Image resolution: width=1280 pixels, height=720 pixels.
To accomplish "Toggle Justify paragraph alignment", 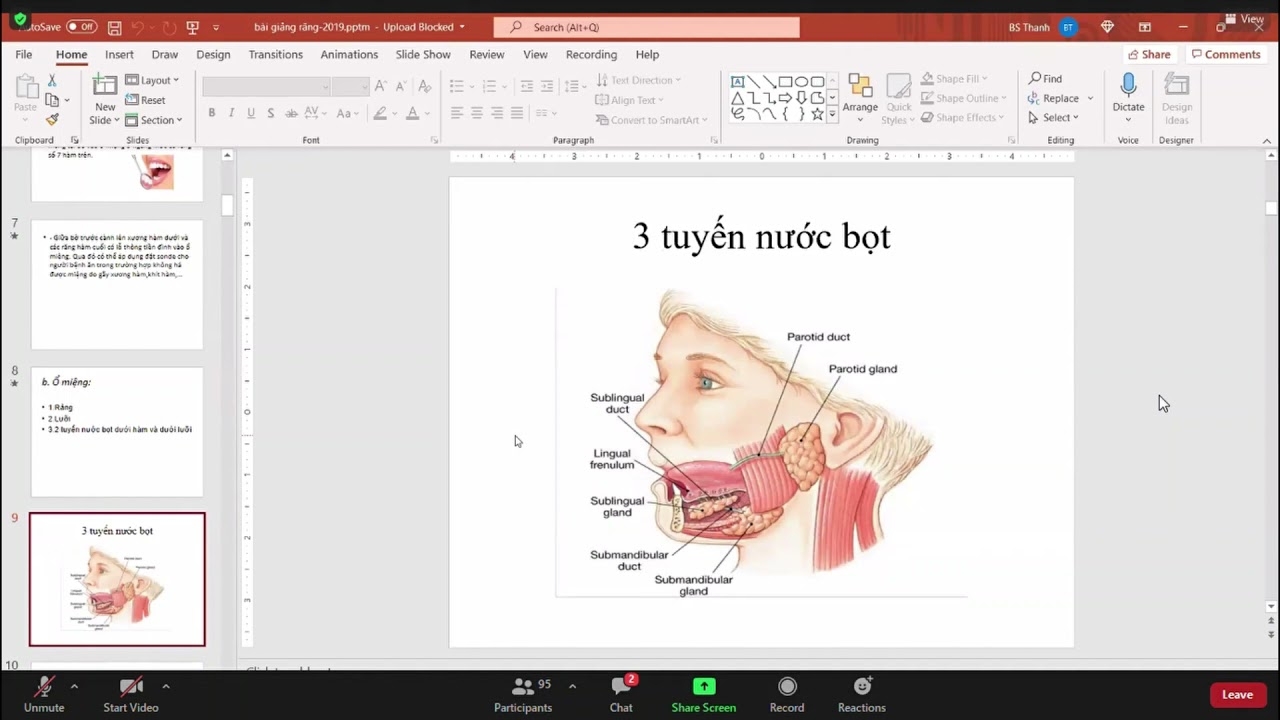I will 517,113.
